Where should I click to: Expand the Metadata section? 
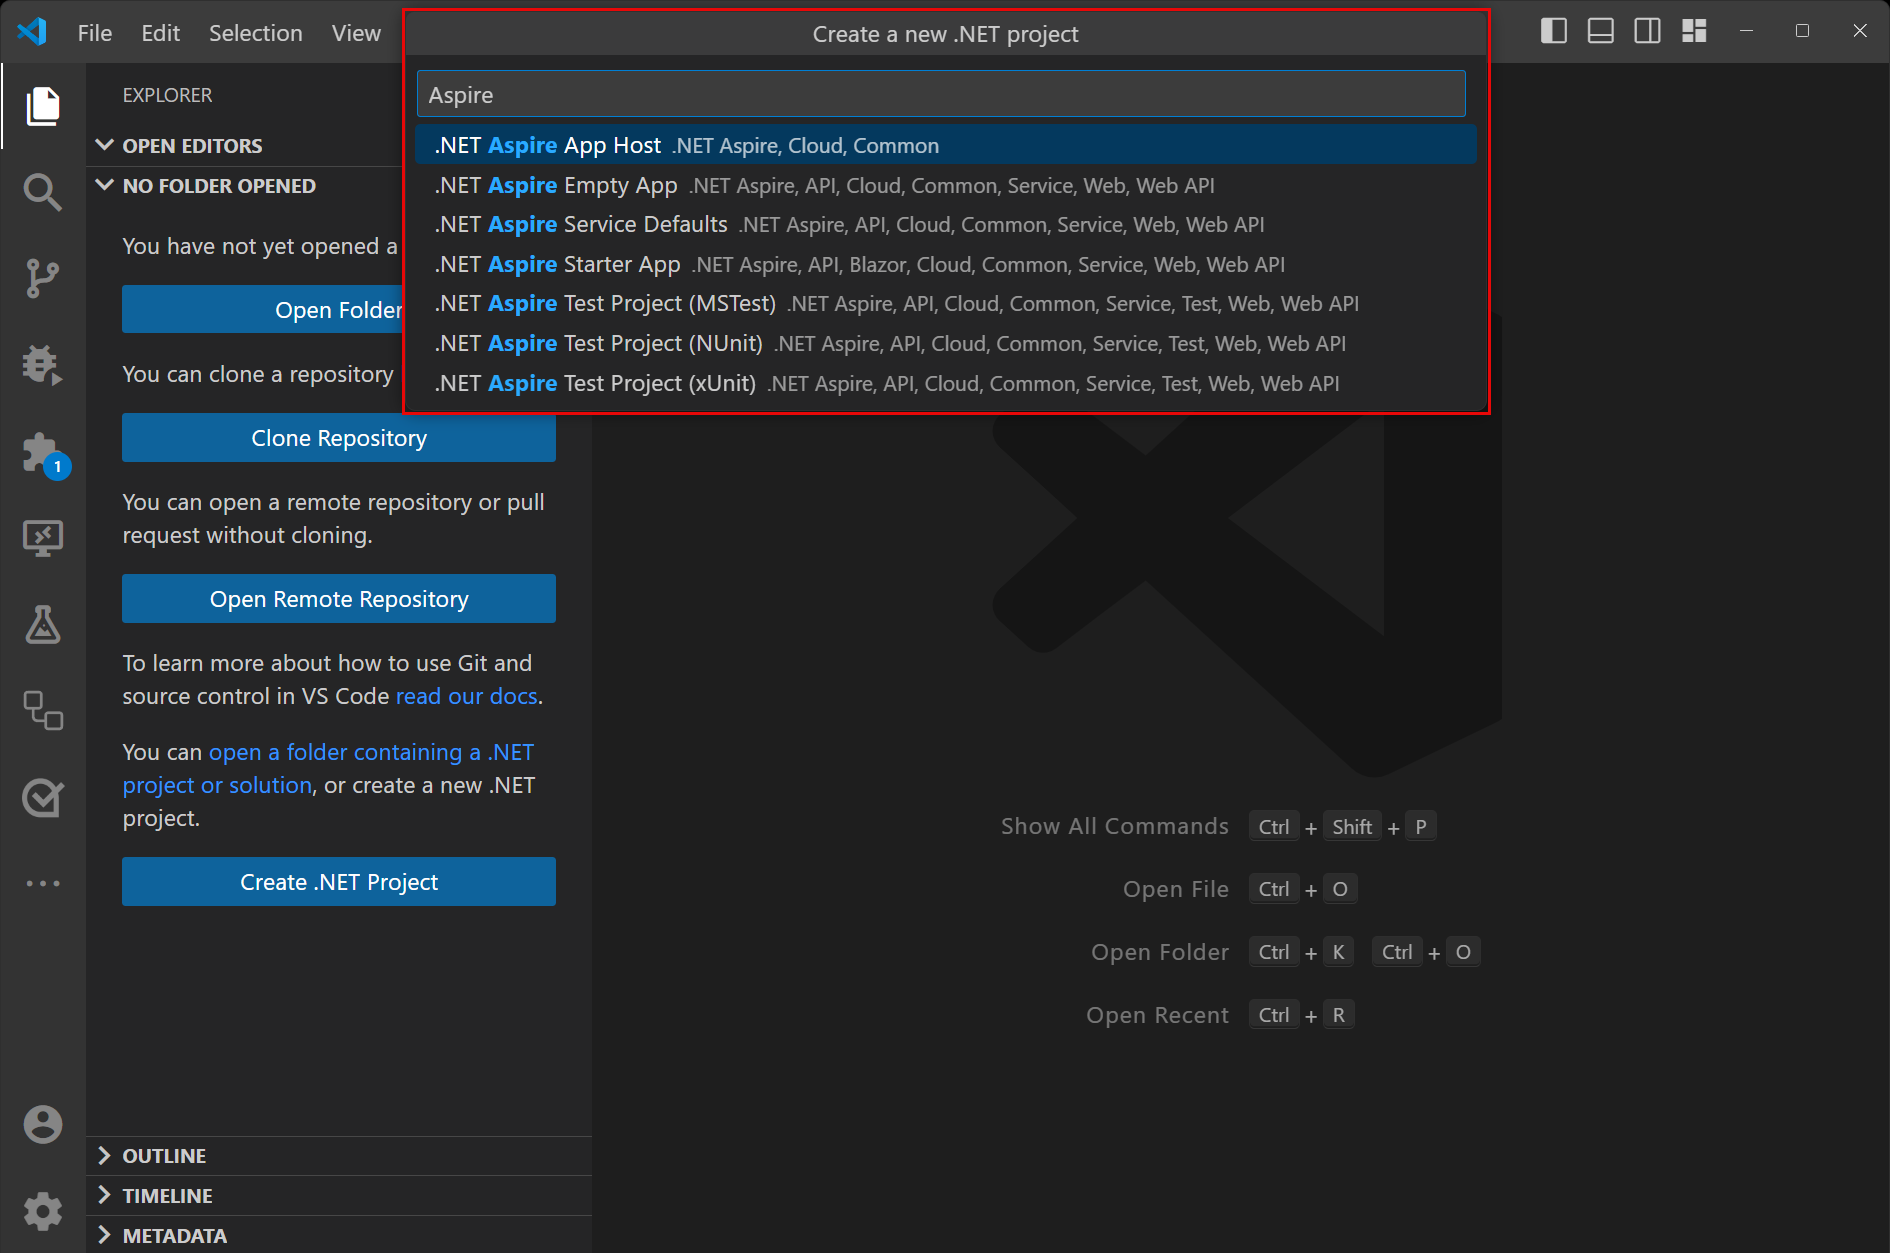click(340, 1236)
